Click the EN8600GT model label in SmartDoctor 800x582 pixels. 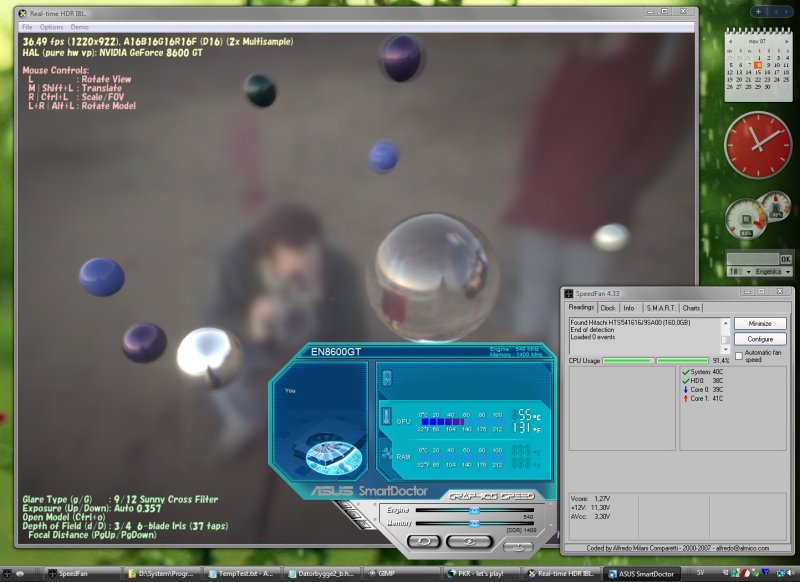point(336,351)
